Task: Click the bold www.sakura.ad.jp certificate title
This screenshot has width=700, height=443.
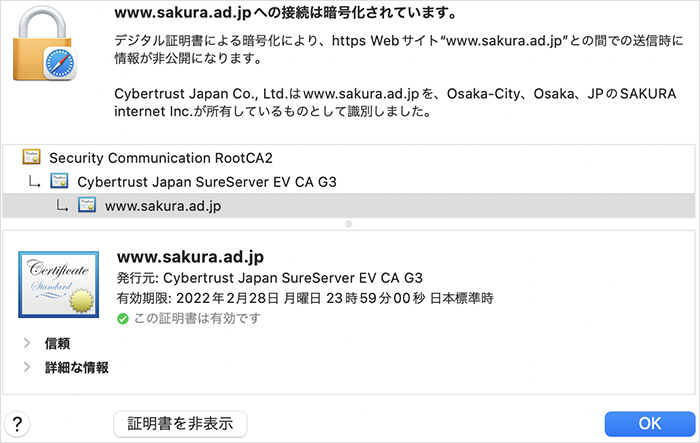Action: tap(190, 257)
